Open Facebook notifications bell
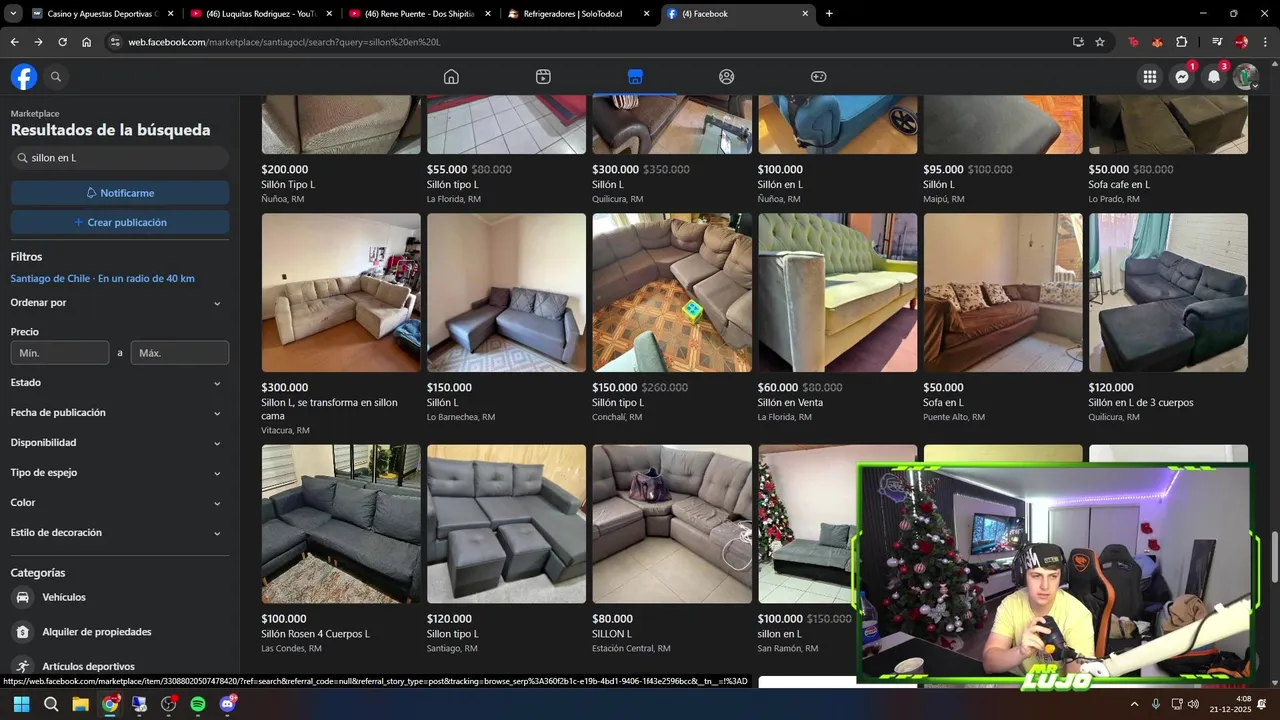This screenshot has width=1280, height=720. pos(1214,77)
